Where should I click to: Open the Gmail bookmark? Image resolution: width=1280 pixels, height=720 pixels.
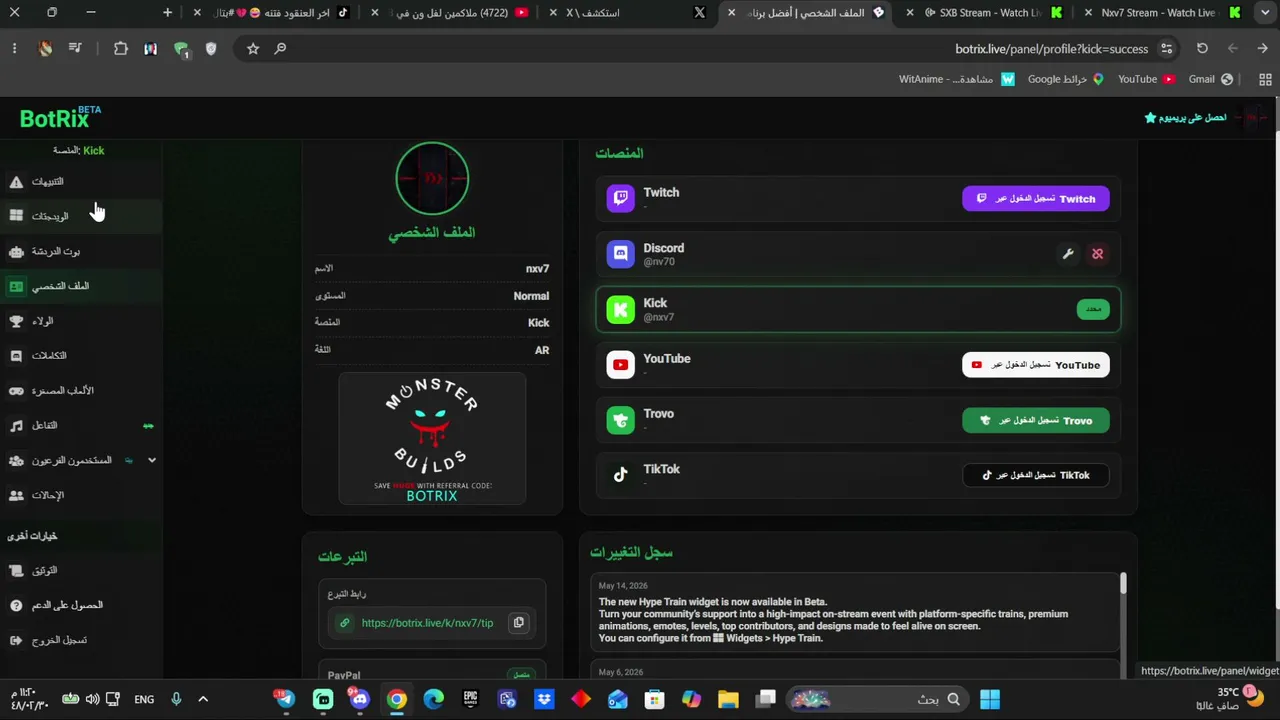pyautogui.click(x=1210, y=79)
